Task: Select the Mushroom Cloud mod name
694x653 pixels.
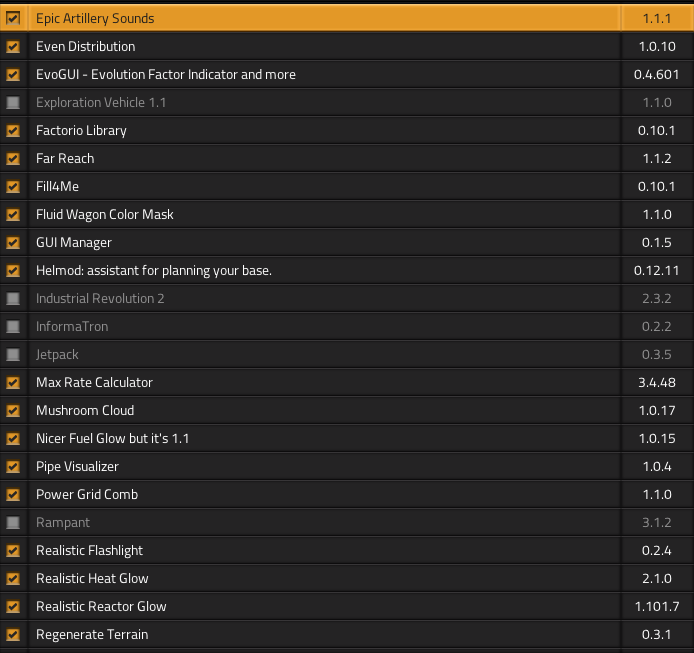Action: pyautogui.click(x=85, y=410)
